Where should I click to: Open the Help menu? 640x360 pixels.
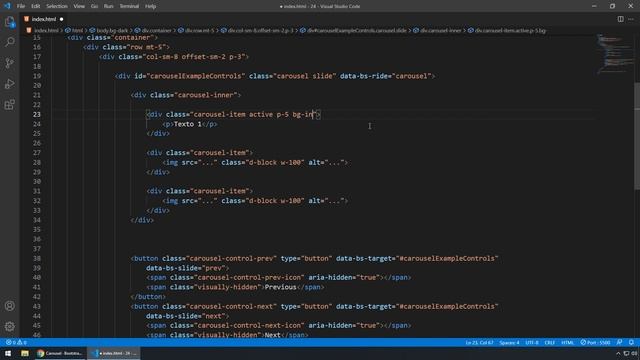click(151, 6)
